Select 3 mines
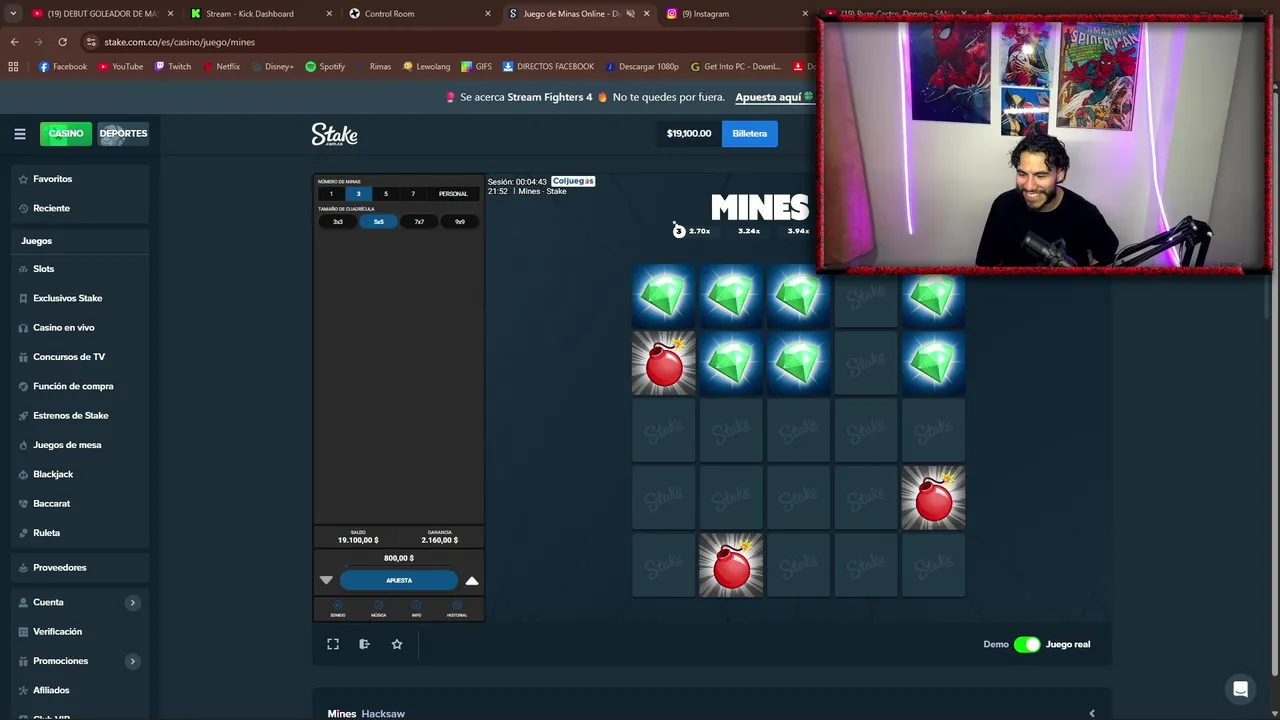 coord(358,194)
